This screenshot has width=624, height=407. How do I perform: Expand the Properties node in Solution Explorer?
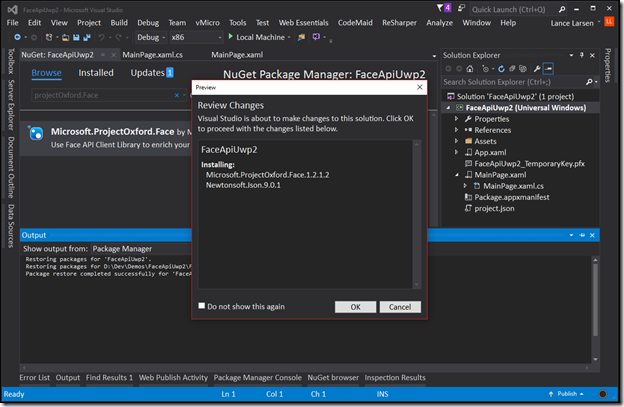point(456,119)
